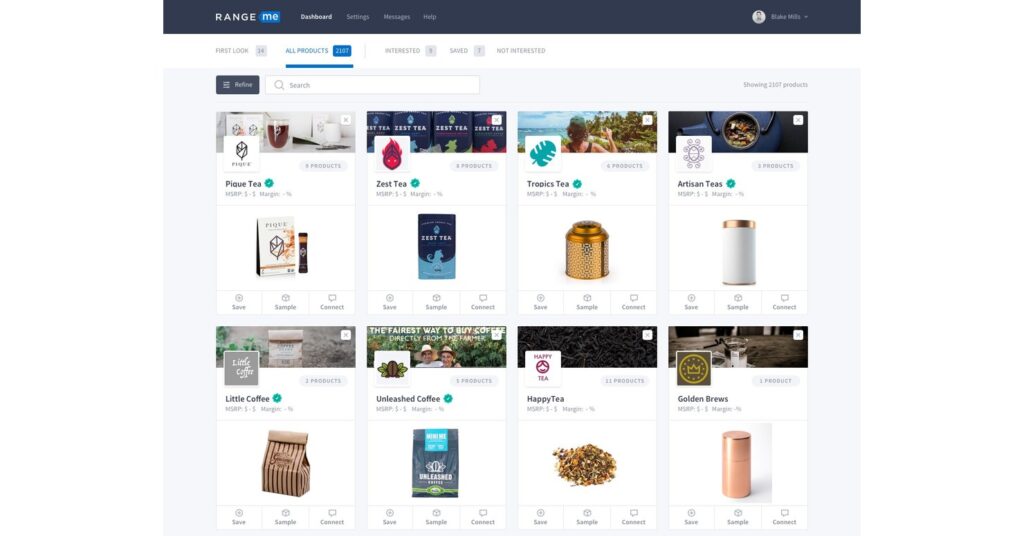
Task: Save the Unleashed Coffee product
Action: click(390, 517)
